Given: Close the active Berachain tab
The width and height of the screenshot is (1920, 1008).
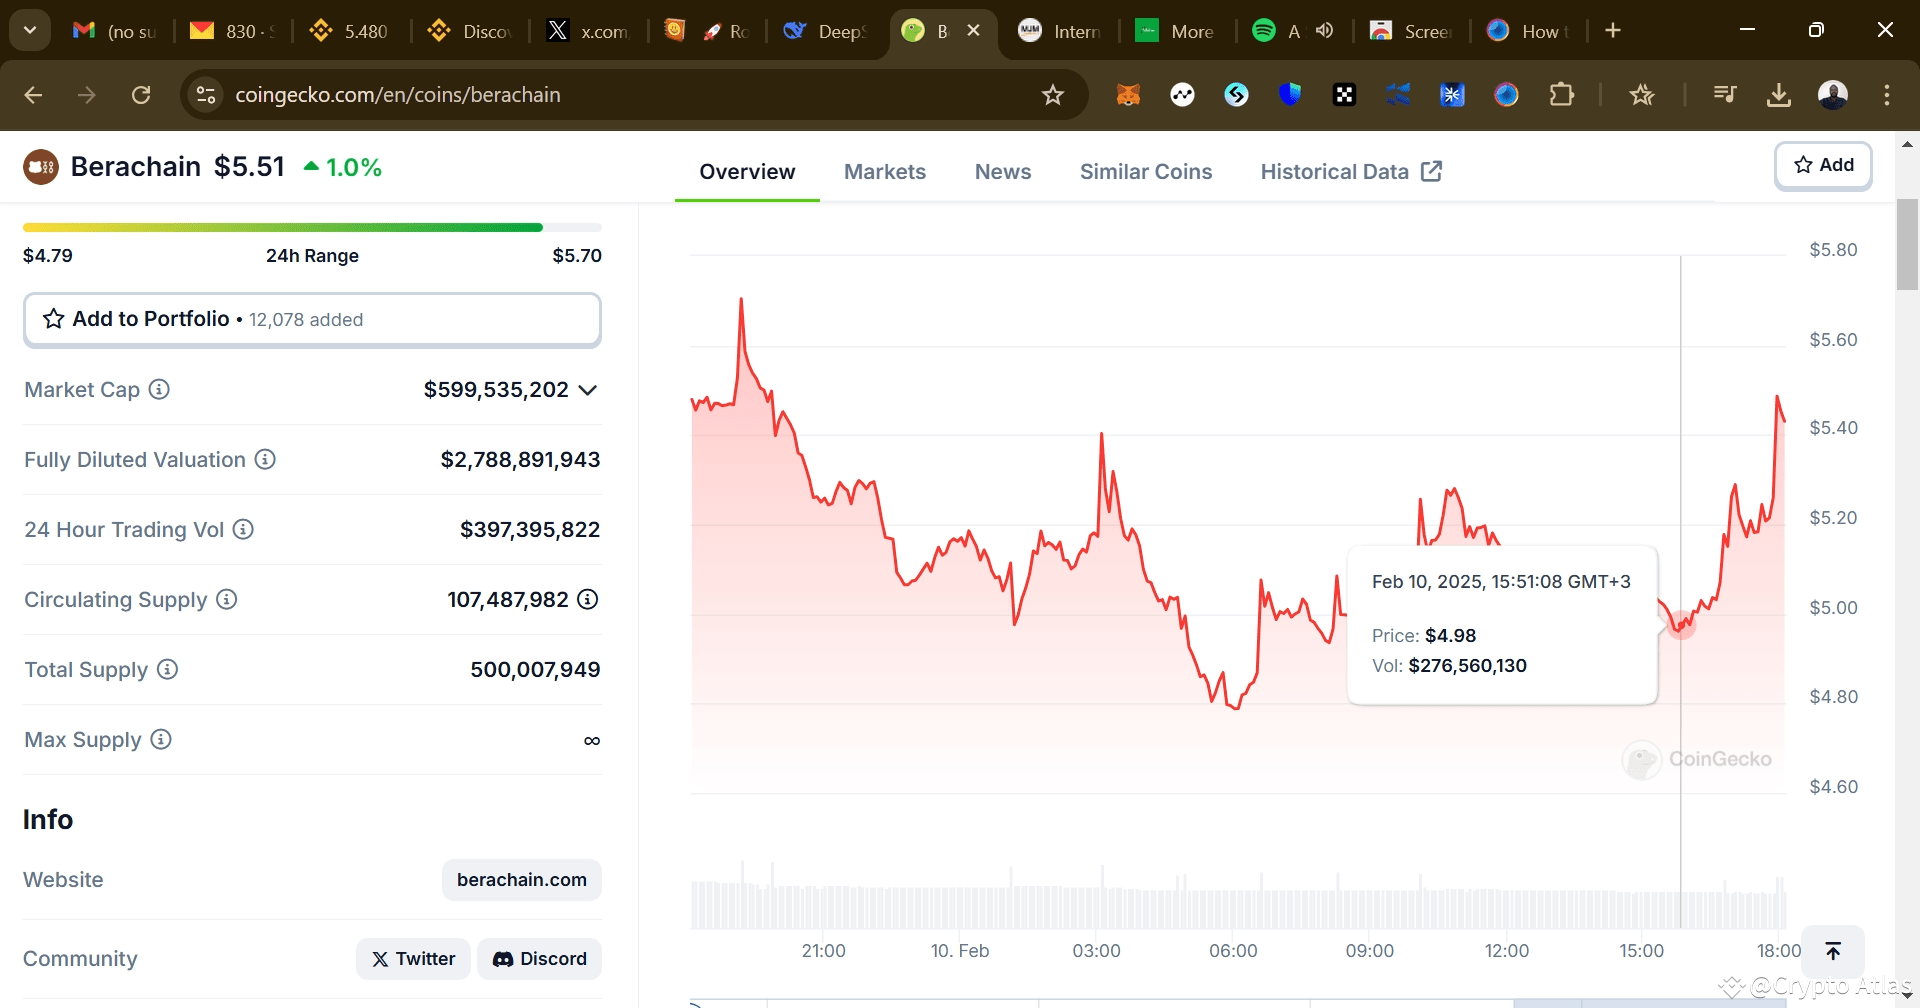Looking at the screenshot, I should pyautogui.click(x=973, y=31).
